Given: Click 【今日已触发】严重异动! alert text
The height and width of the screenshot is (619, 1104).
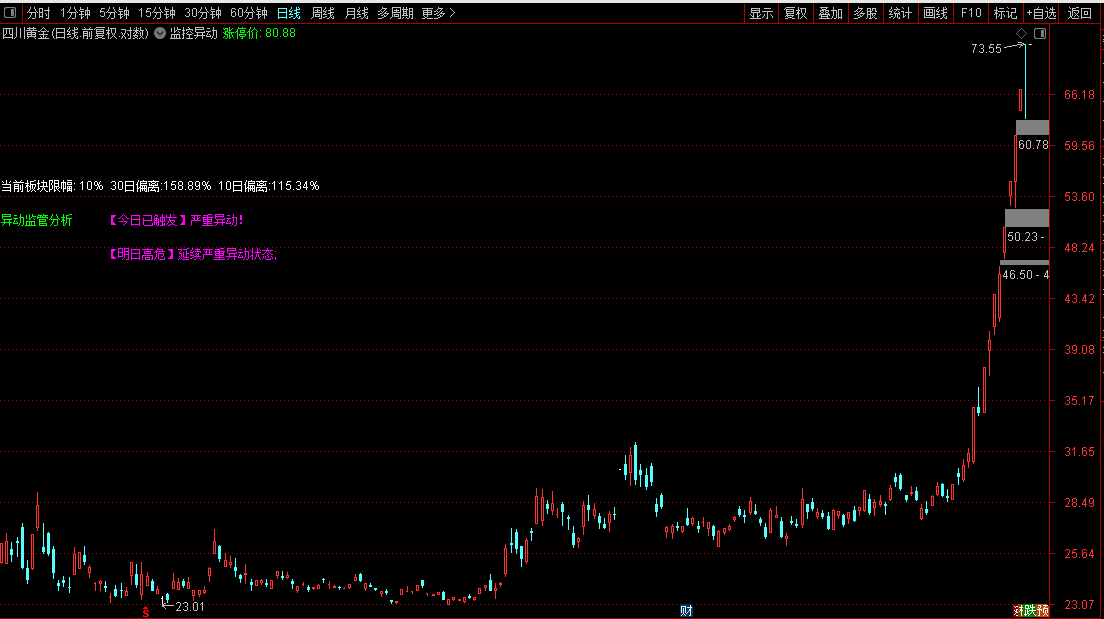Looking at the screenshot, I should coord(176,220).
